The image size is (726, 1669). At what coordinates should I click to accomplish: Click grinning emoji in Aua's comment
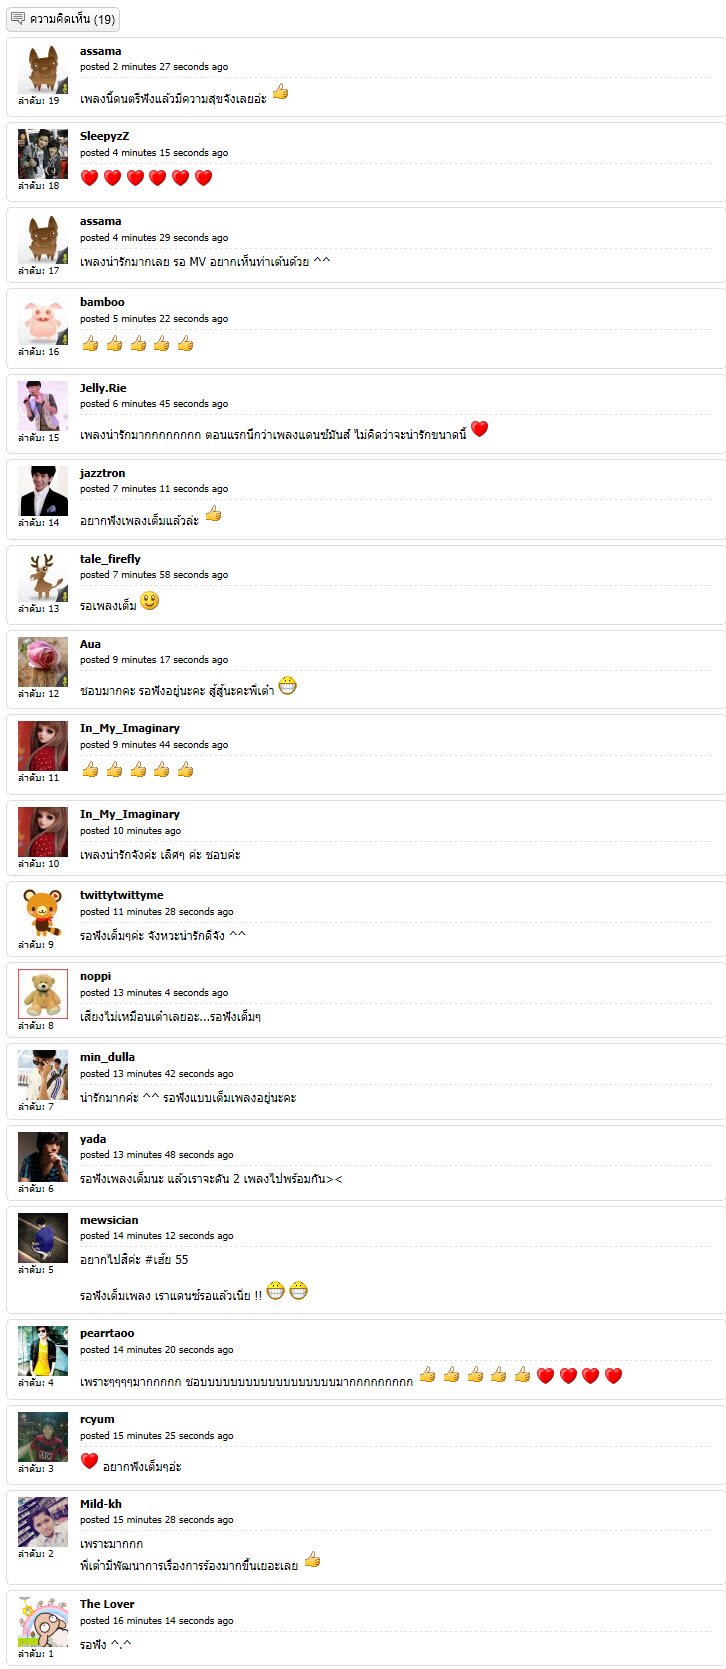tap(288, 686)
